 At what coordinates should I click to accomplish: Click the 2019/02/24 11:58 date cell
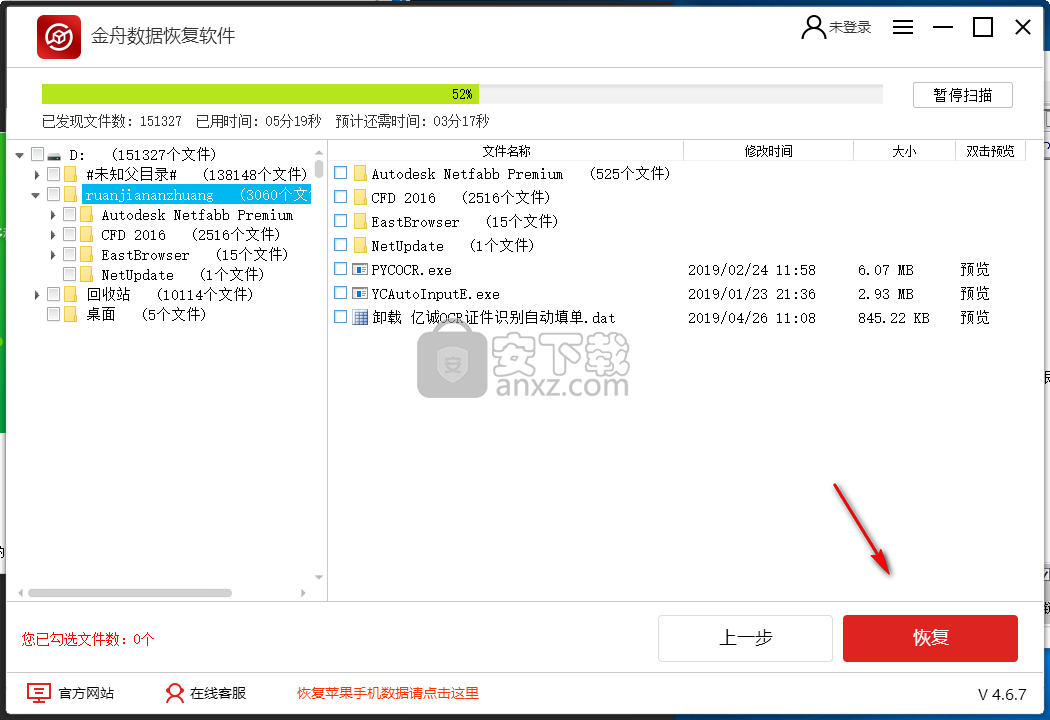(751, 270)
